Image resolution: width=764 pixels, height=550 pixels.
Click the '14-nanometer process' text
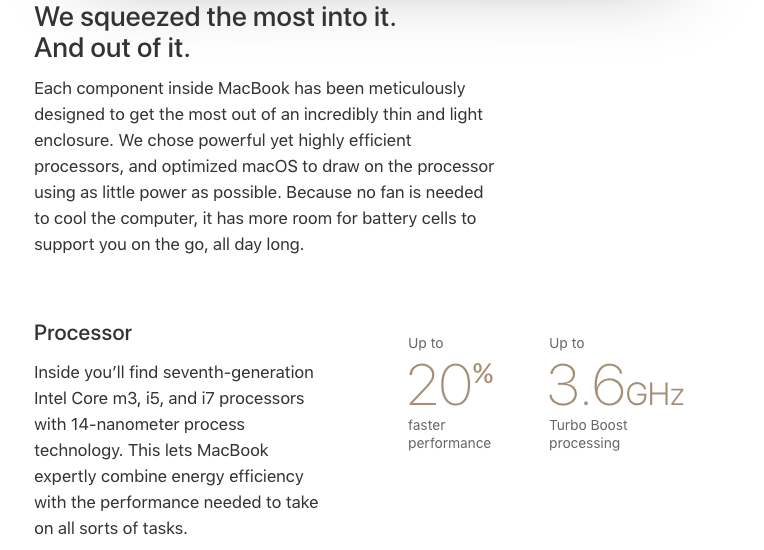point(157,424)
